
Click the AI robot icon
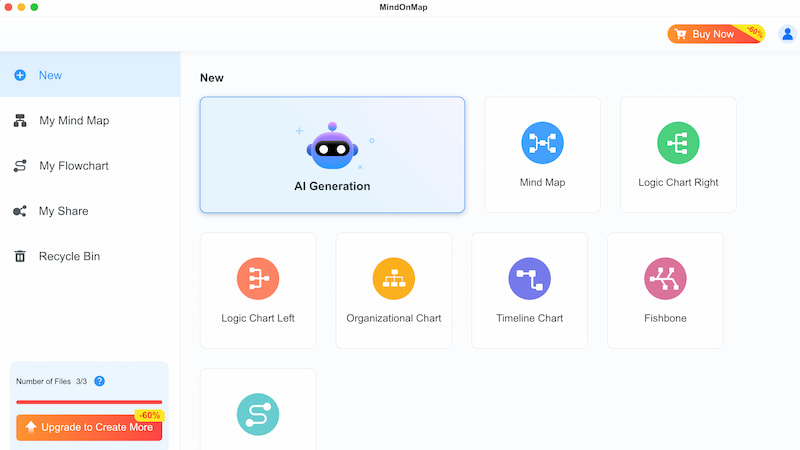(332, 146)
